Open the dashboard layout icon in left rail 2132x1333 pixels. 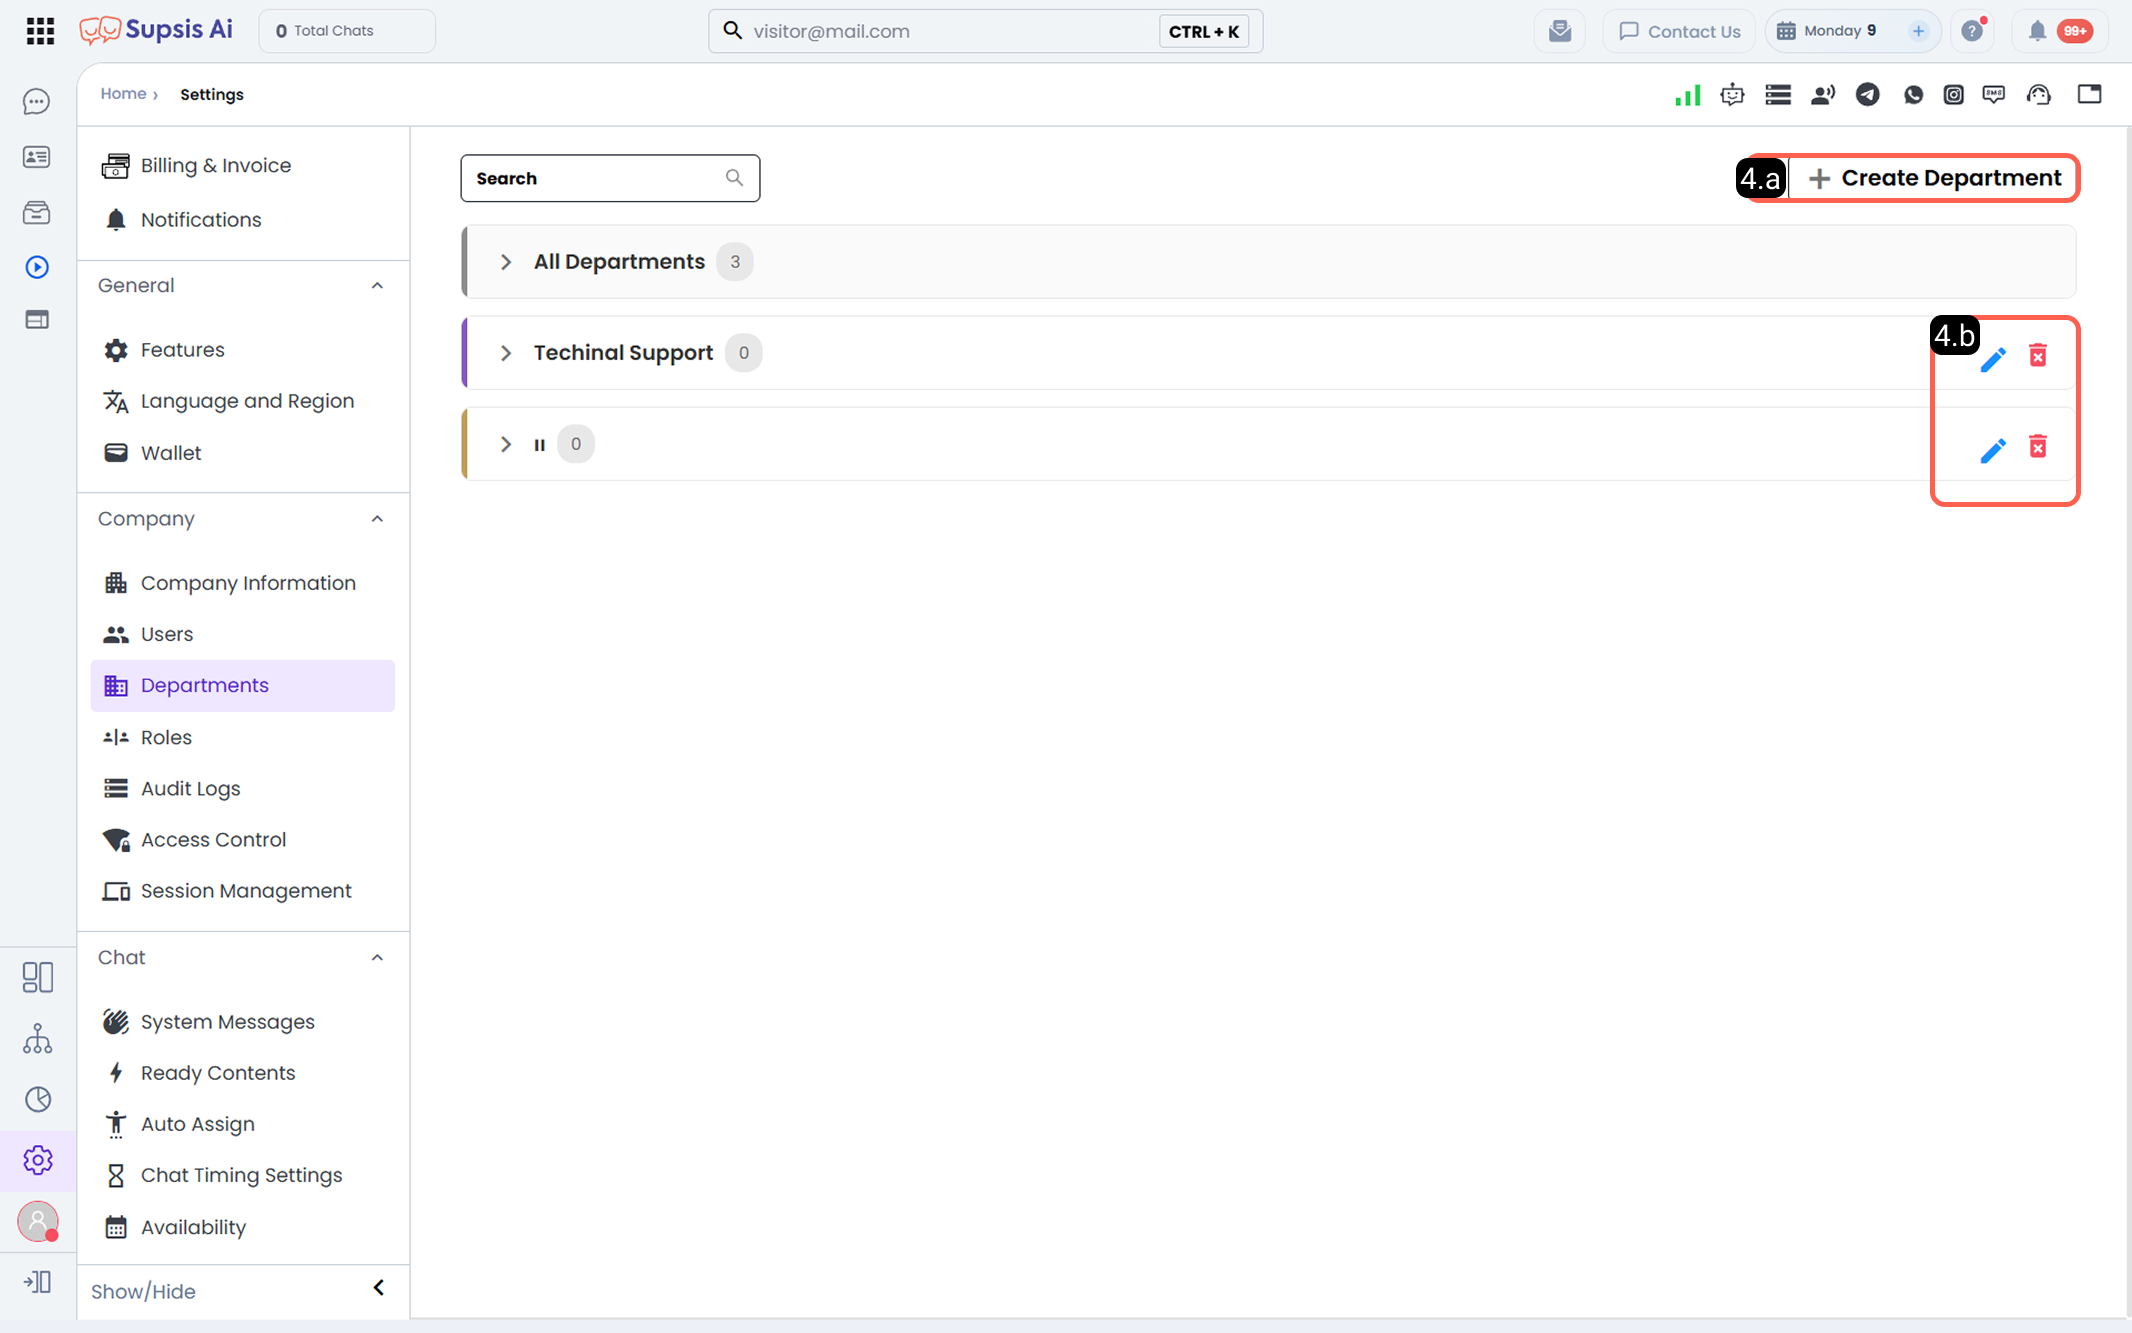(37, 977)
